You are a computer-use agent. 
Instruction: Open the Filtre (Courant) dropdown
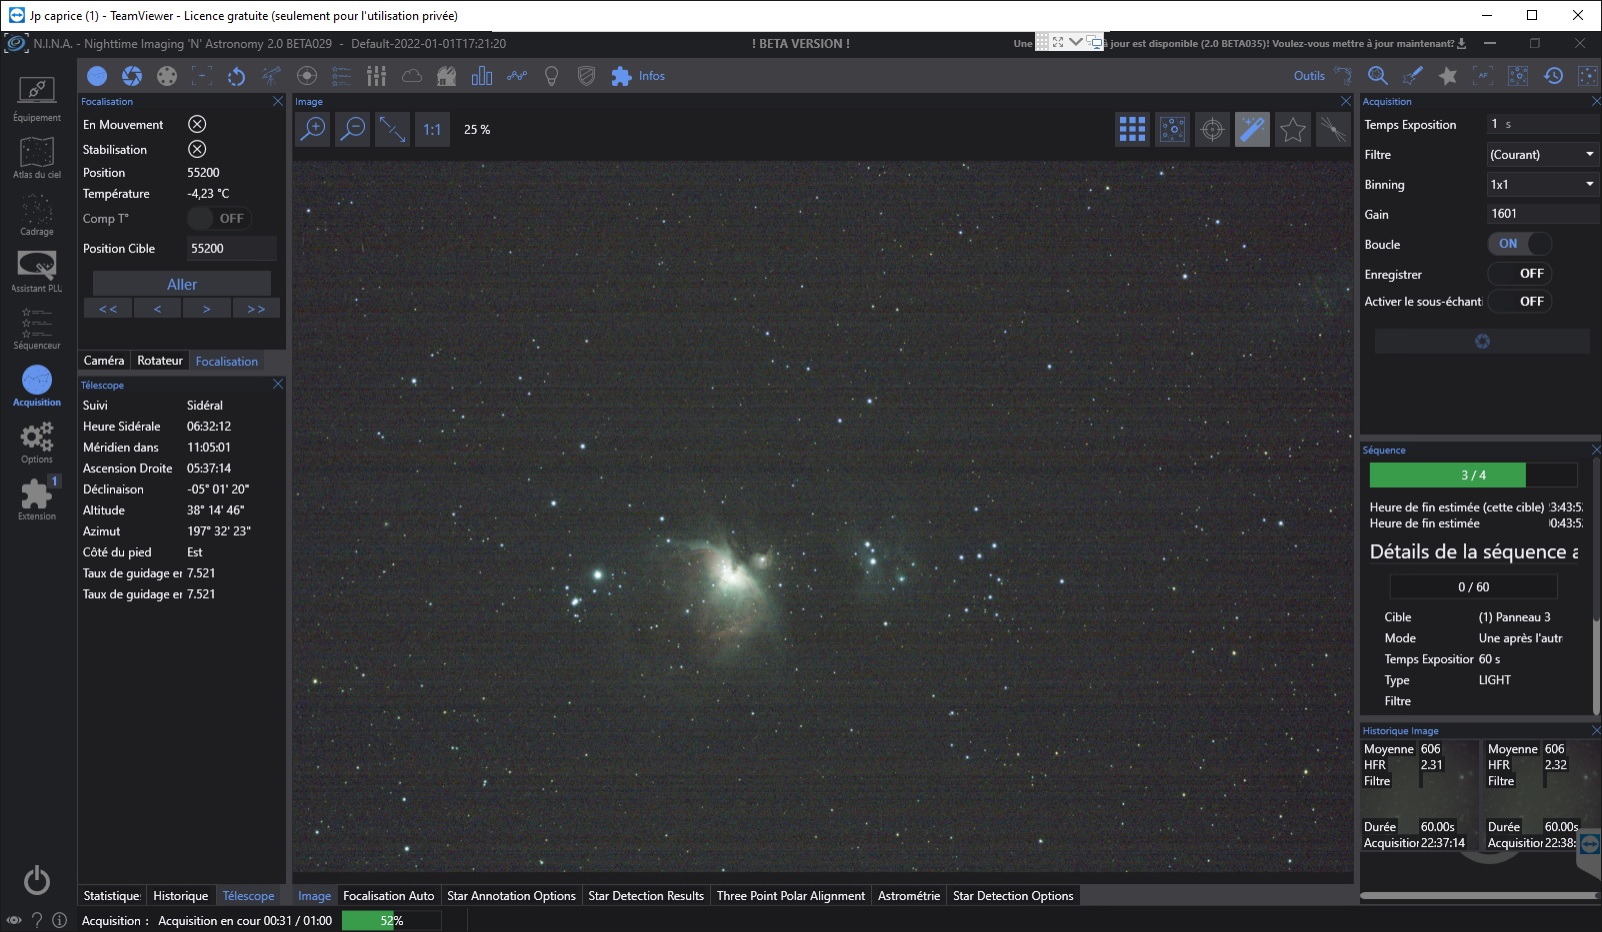tap(1543, 154)
